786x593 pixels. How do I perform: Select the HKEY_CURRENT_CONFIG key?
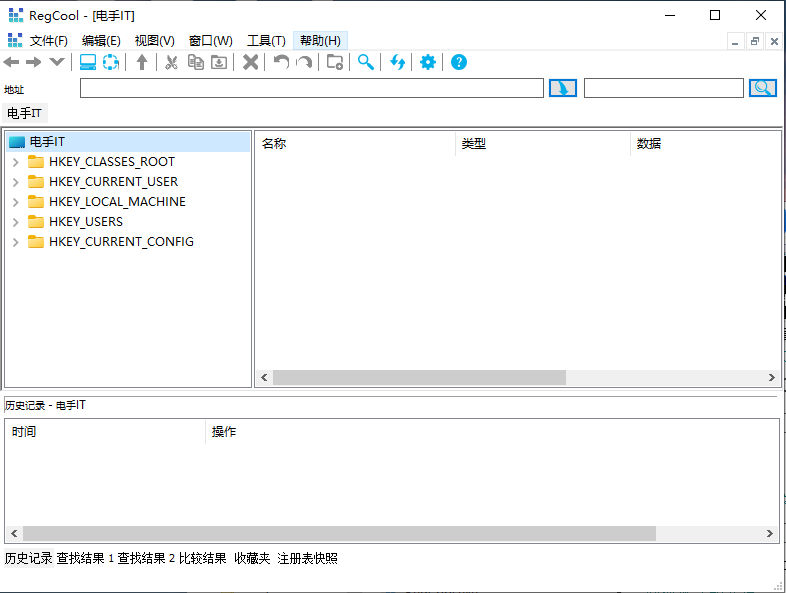click(121, 242)
